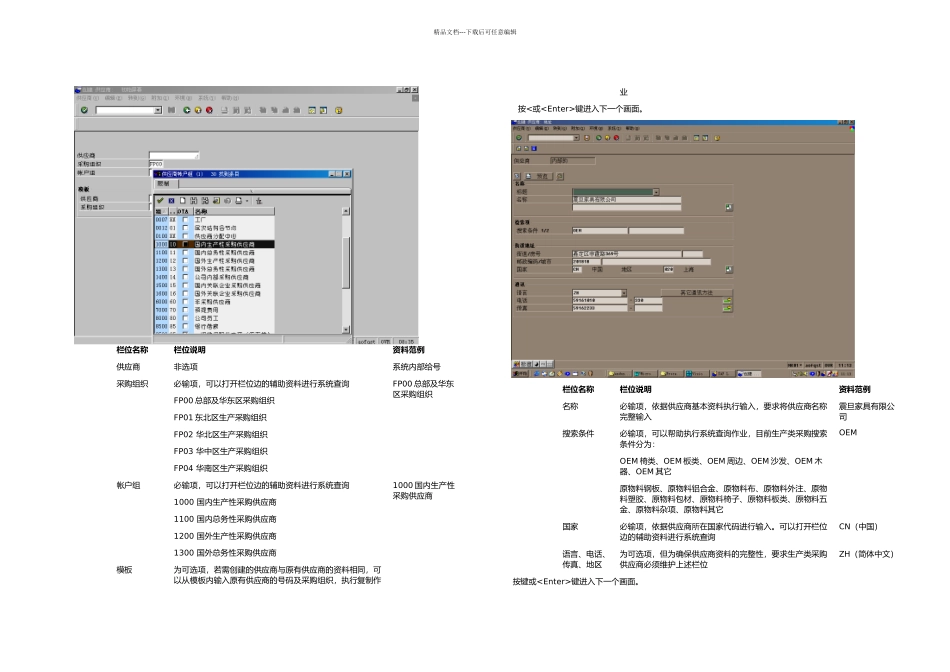Open 编辑 menu in vendor address window
The image size is (950, 672).
[x=541, y=128]
